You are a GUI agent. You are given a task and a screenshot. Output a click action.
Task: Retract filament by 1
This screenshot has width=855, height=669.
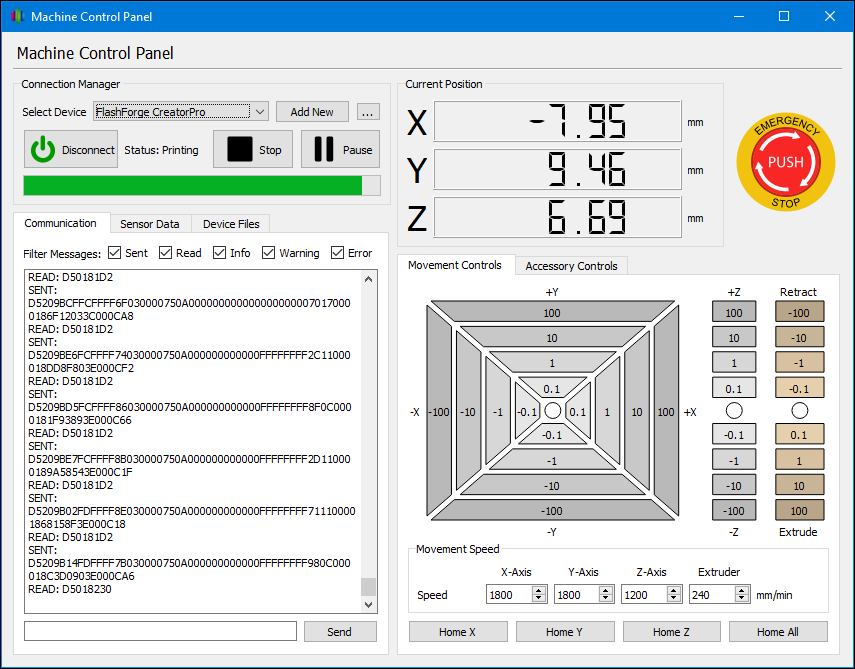(799, 363)
